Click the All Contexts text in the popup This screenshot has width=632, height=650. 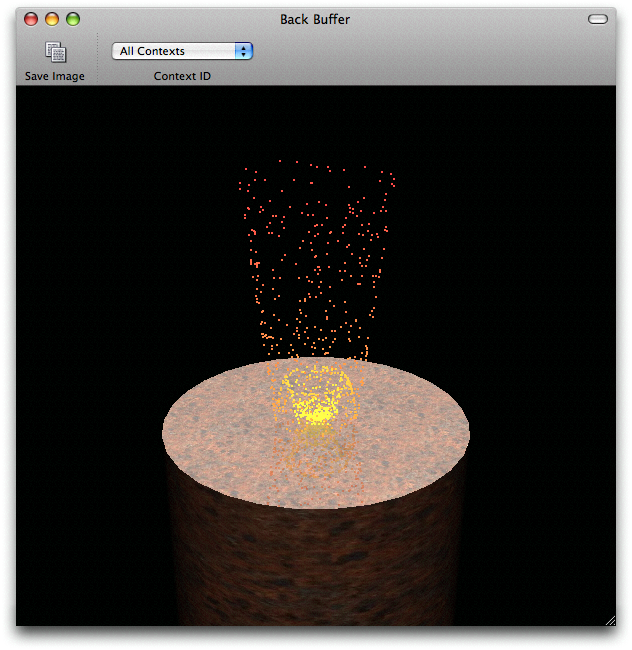click(152, 51)
